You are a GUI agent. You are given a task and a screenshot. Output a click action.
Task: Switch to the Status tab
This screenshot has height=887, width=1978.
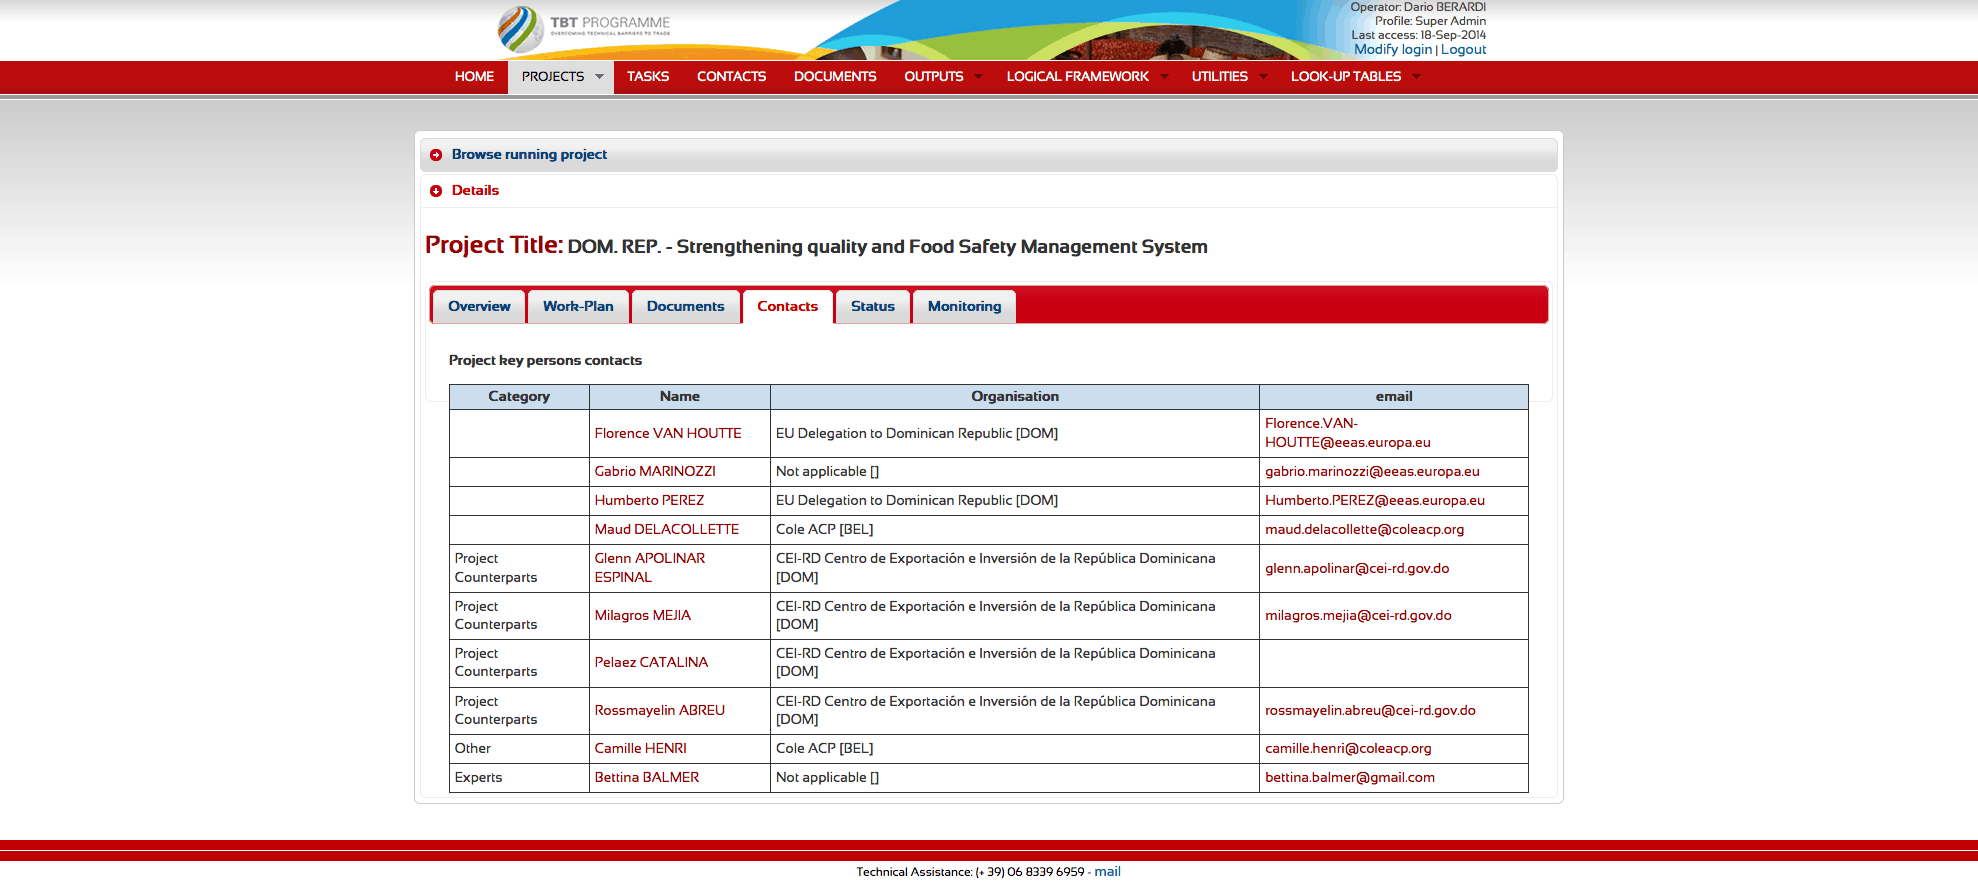873,307
